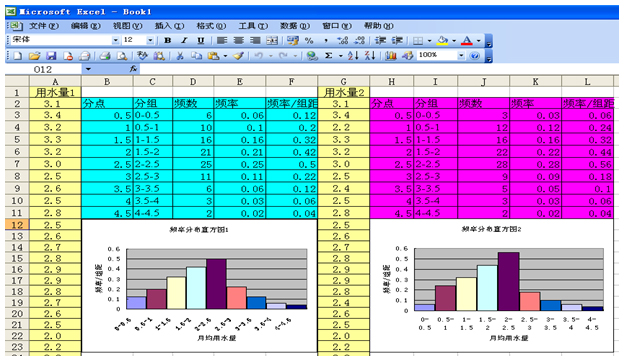Sort ascending with the A-Z icon
The height and width of the screenshot is (360, 625).
point(353,56)
